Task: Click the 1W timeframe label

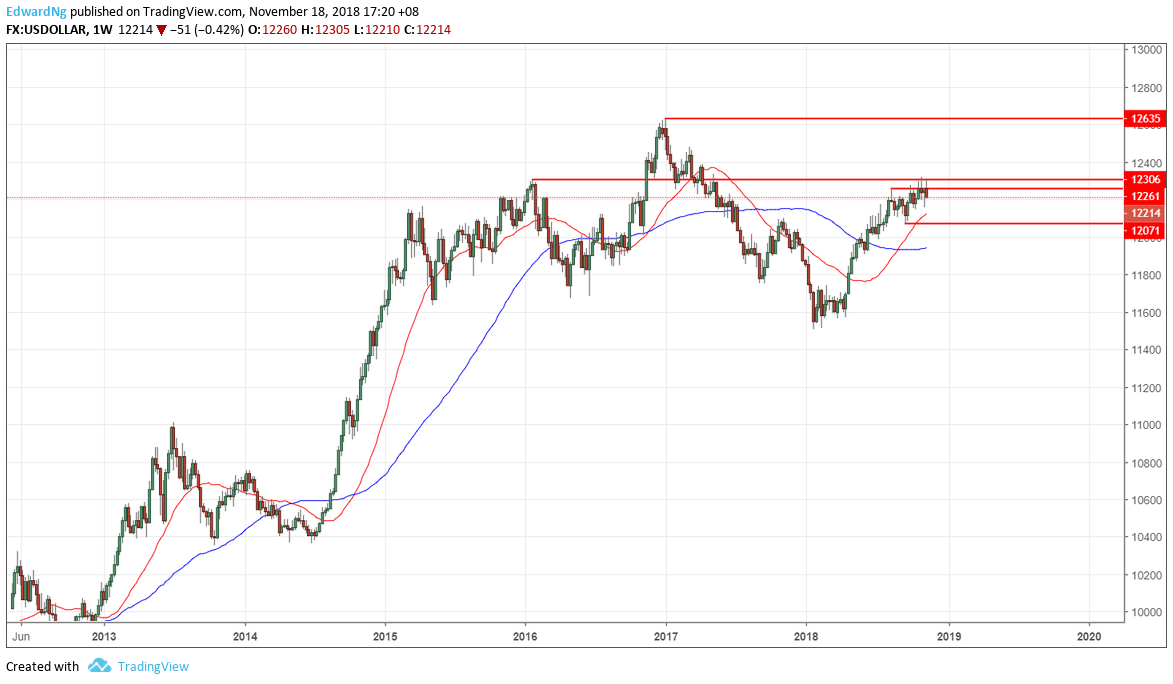Action: pos(102,30)
